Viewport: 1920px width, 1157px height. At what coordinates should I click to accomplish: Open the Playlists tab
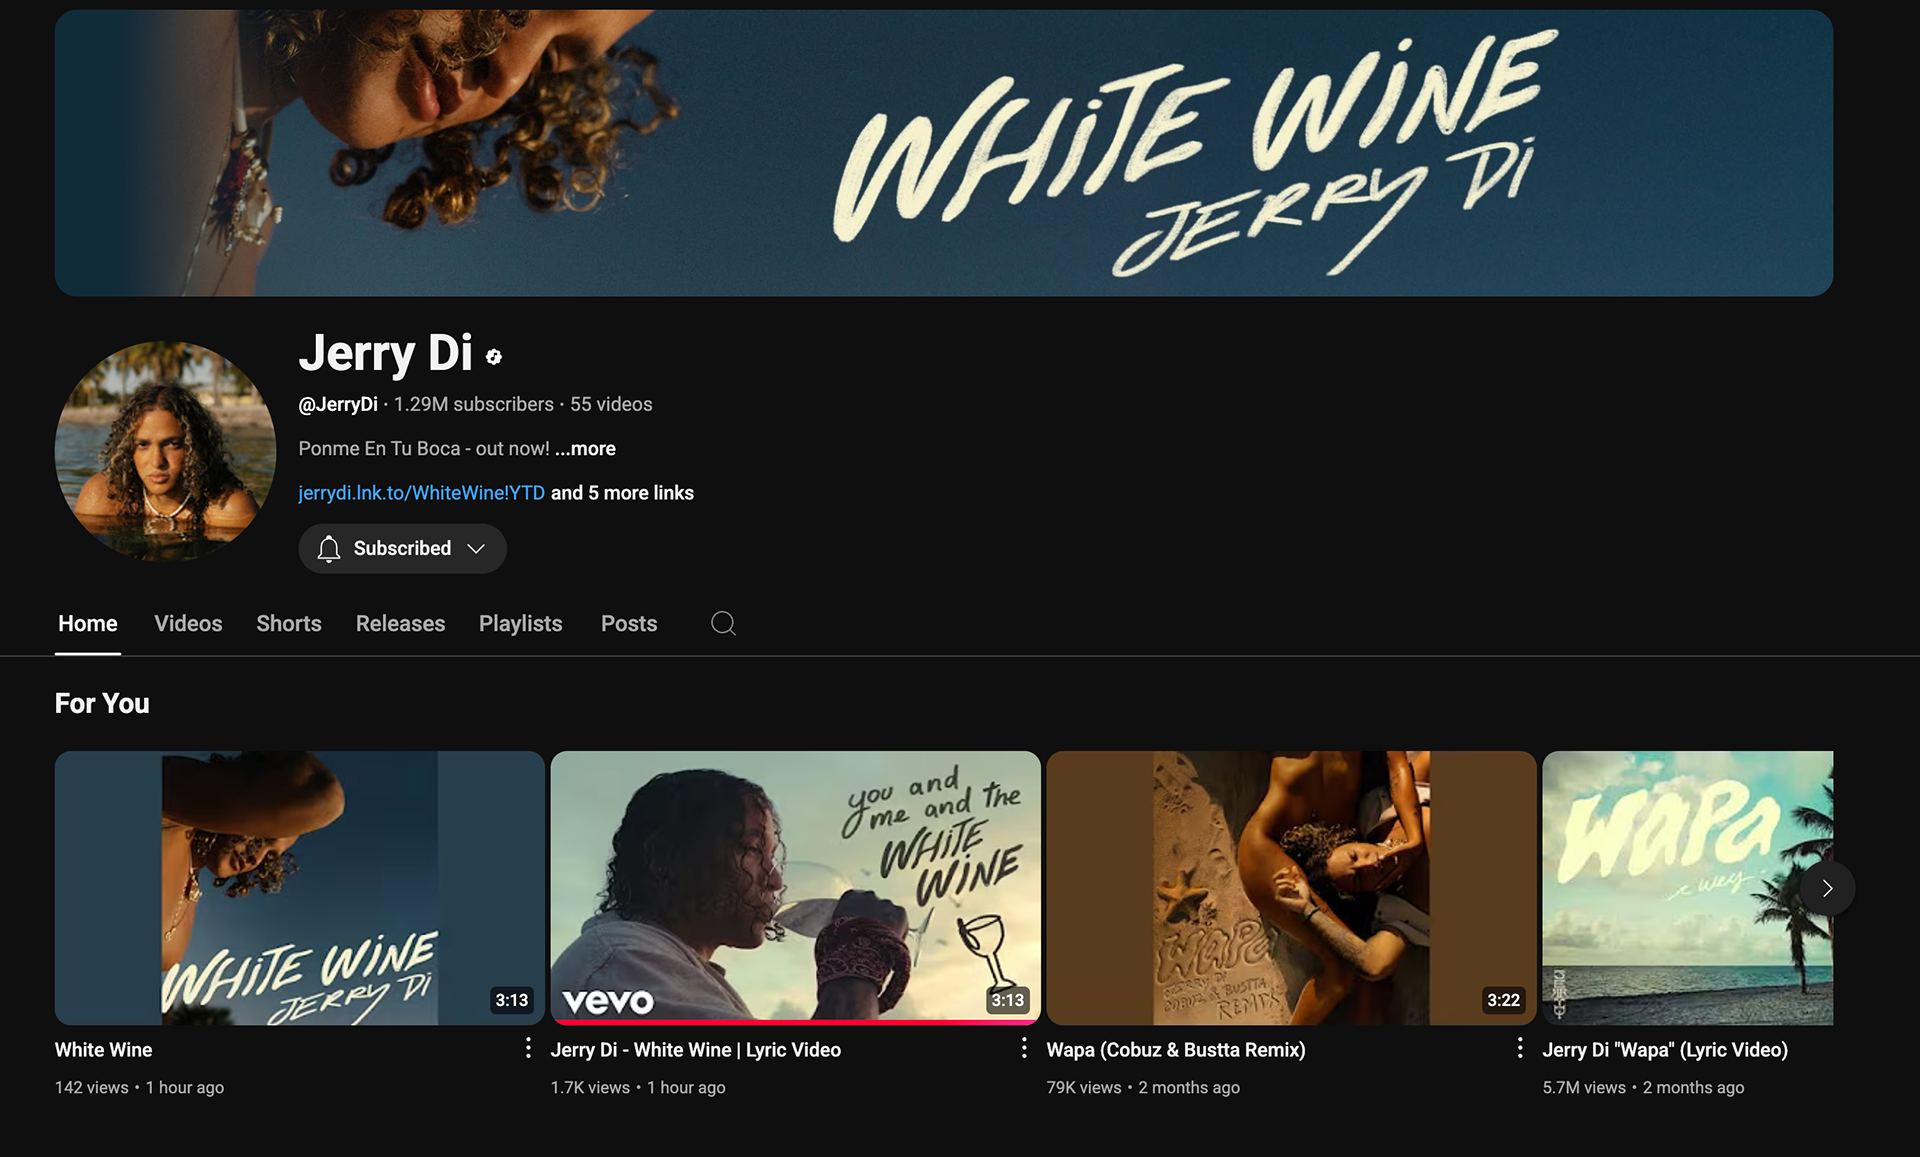[521, 623]
